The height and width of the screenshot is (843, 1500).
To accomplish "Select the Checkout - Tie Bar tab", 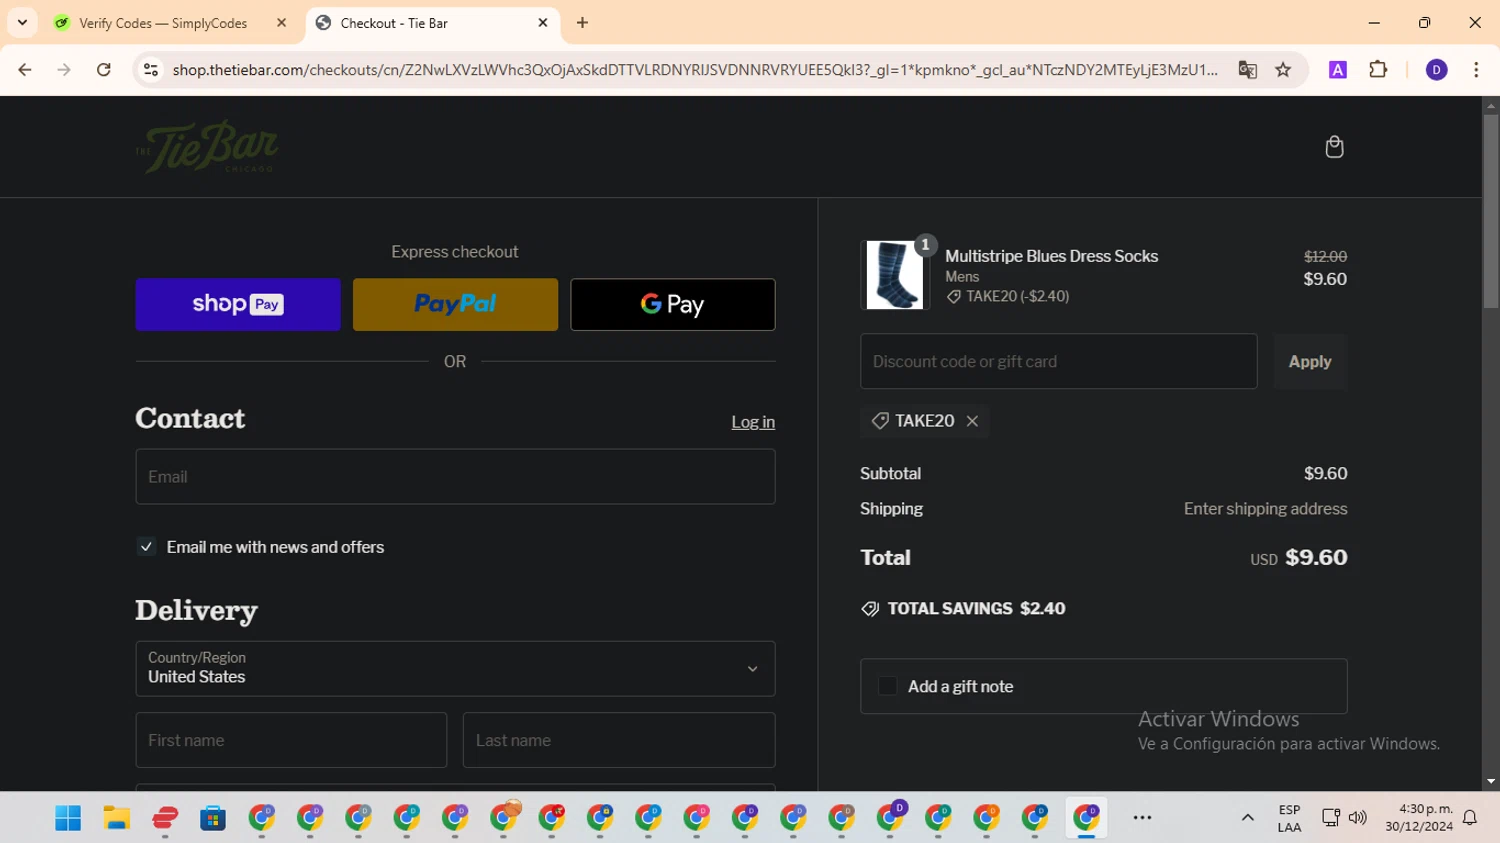I will 432,23.
